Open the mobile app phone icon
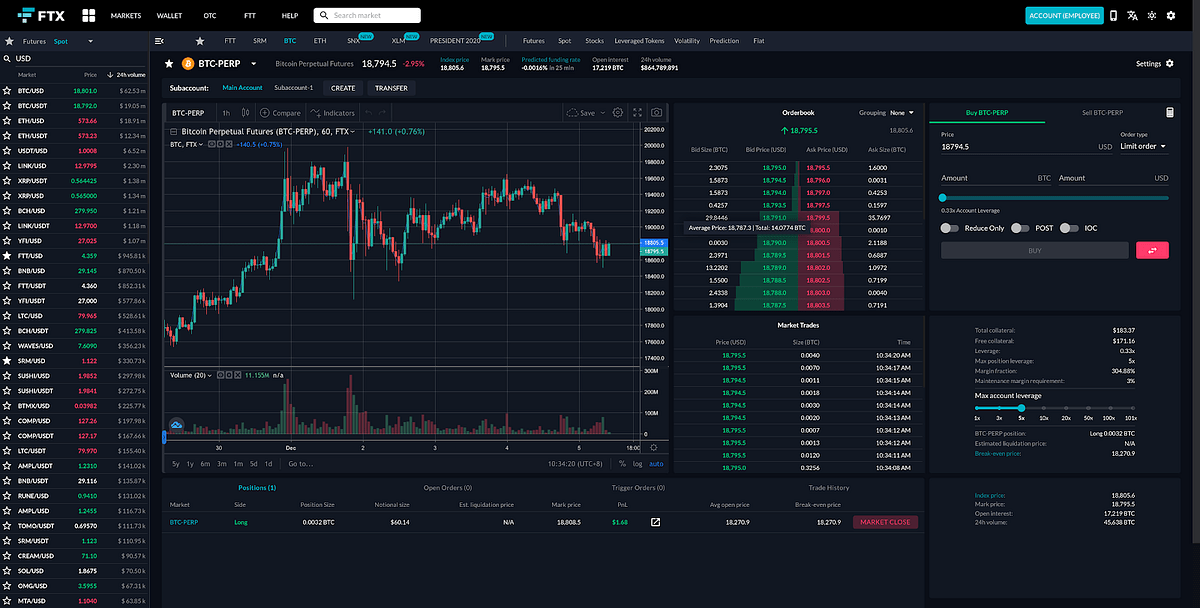Screen dimensions: 1200x608 pyautogui.click(x=1112, y=16)
